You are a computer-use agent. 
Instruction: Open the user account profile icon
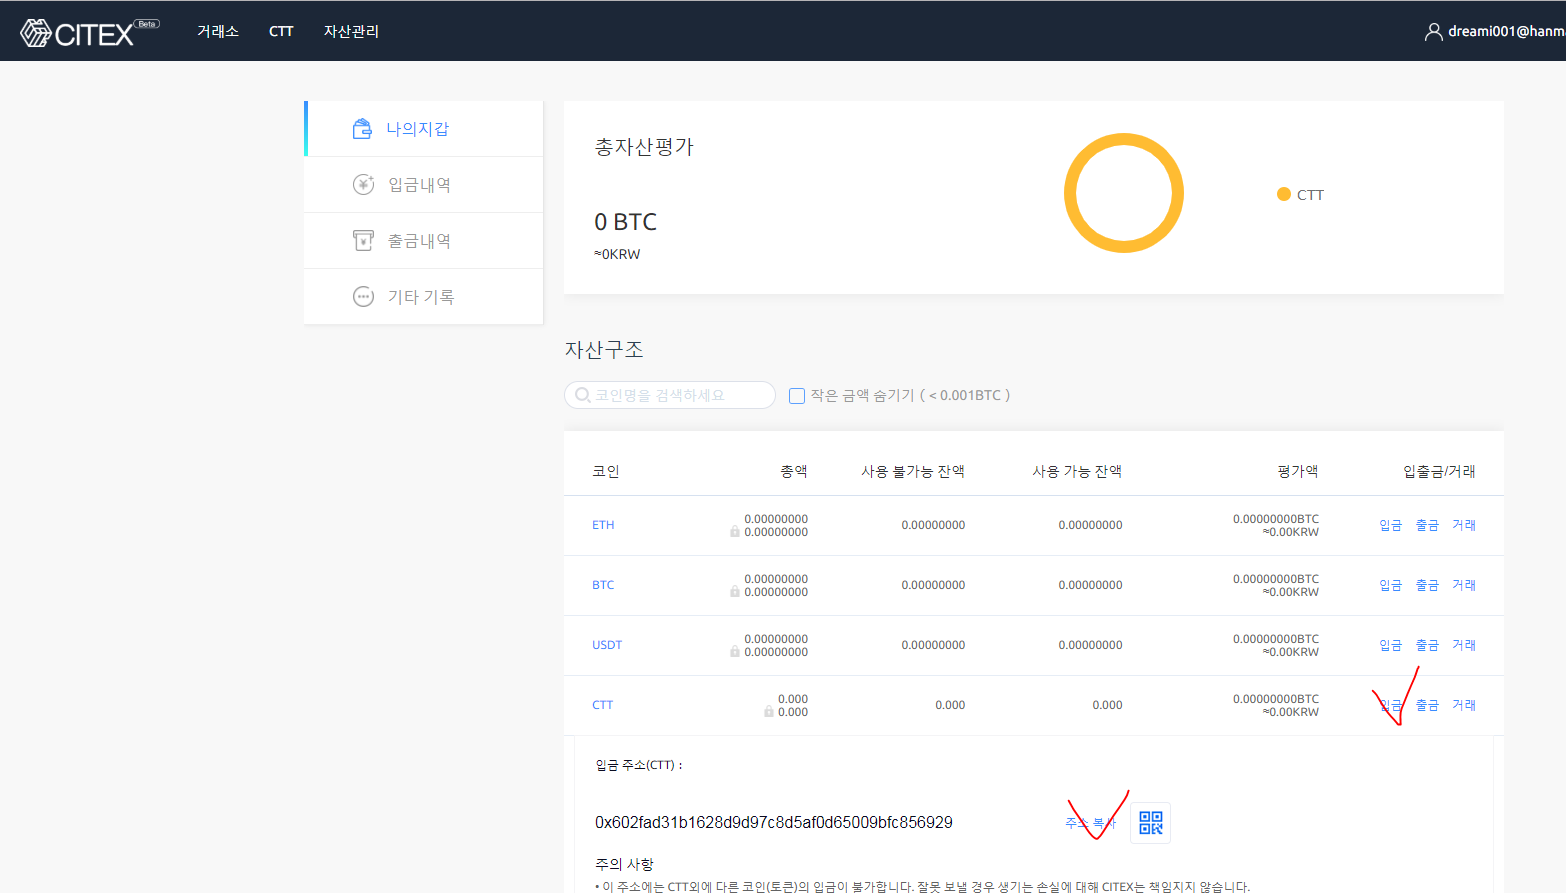point(1433,32)
